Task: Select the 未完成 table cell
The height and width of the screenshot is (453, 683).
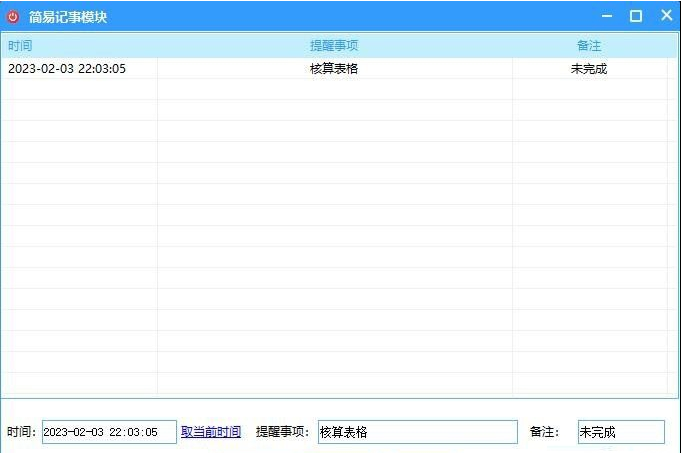Action: (x=589, y=68)
